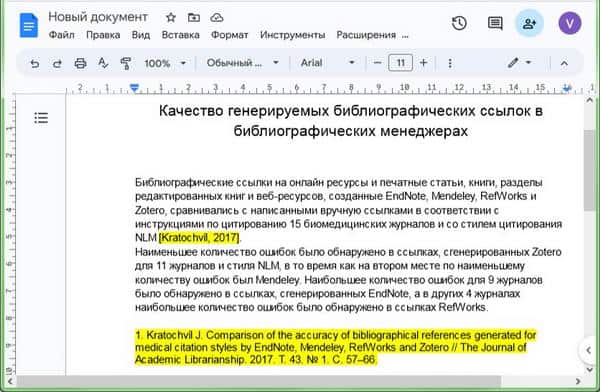Open the Формат menu

pos(230,35)
